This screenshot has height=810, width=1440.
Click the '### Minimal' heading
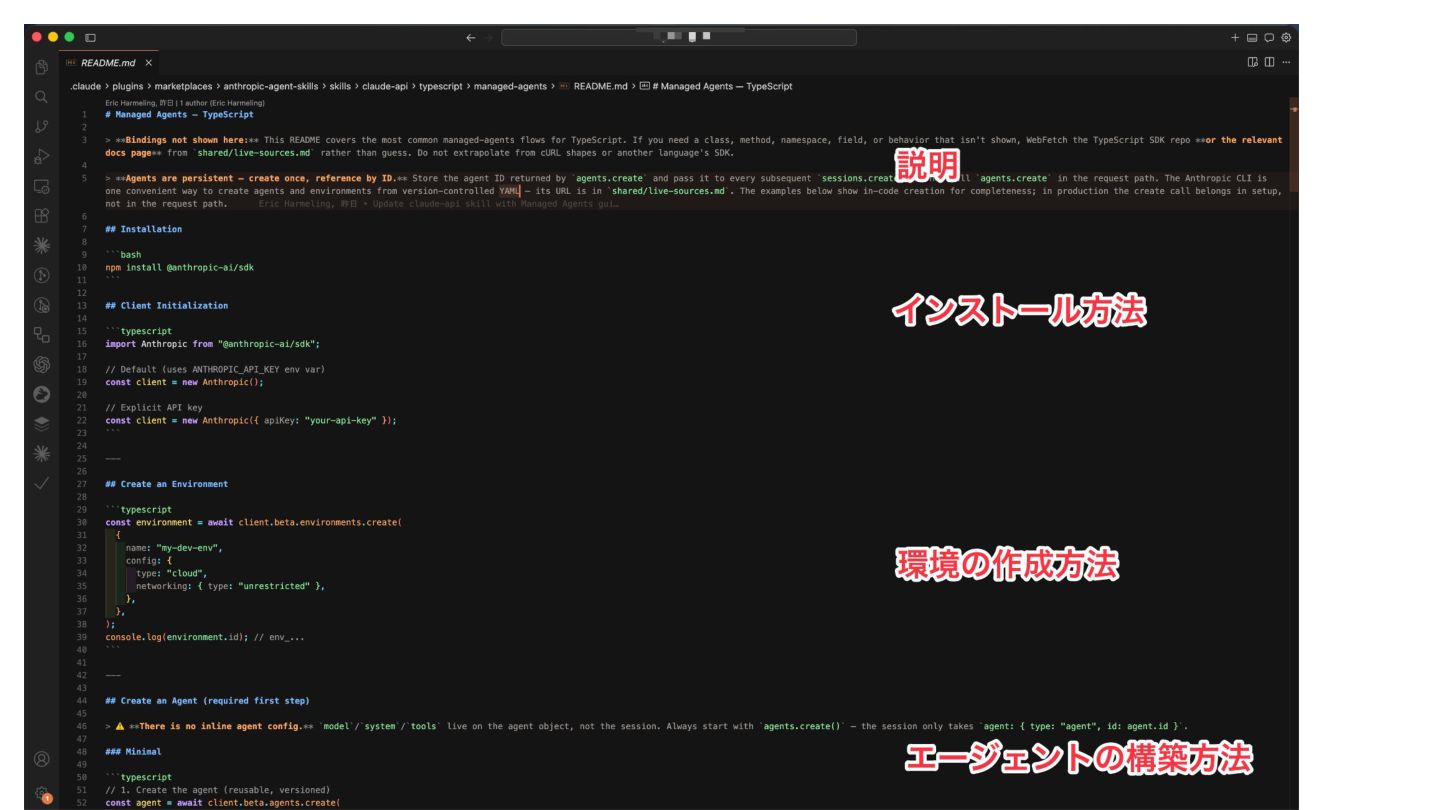coord(133,751)
